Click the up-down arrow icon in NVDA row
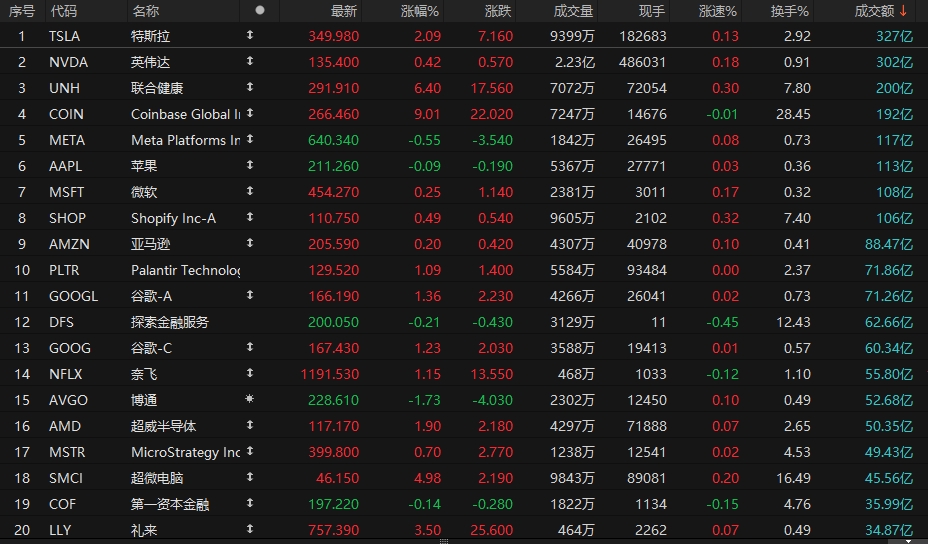The width and height of the screenshot is (928, 544). pos(250,62)
